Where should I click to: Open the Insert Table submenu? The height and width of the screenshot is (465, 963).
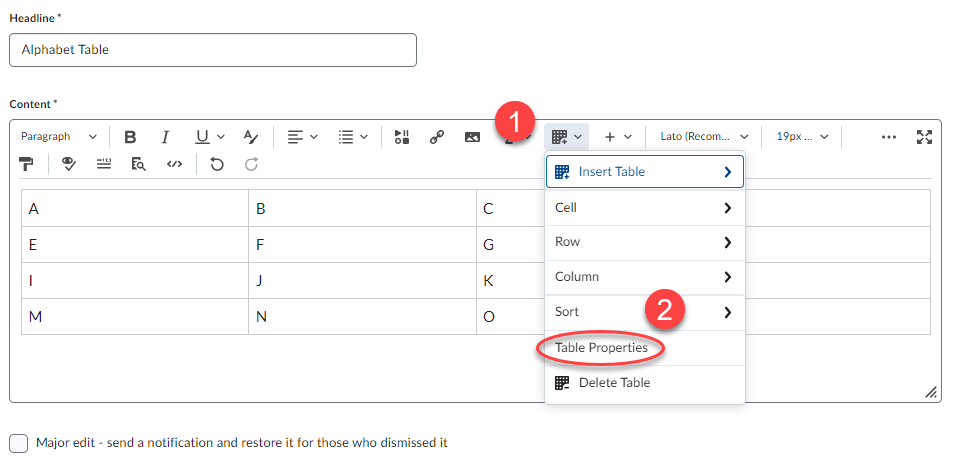click(645, 171)
